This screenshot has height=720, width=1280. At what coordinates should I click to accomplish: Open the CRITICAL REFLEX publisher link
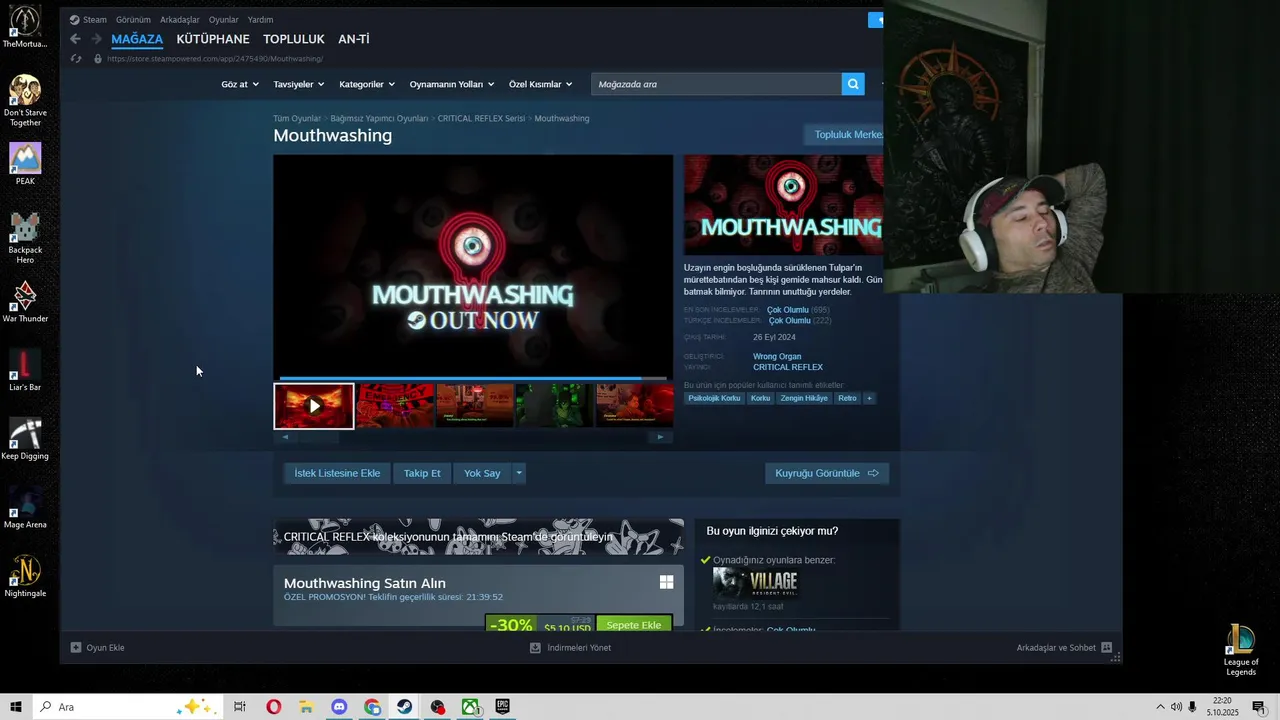(788, 367)
